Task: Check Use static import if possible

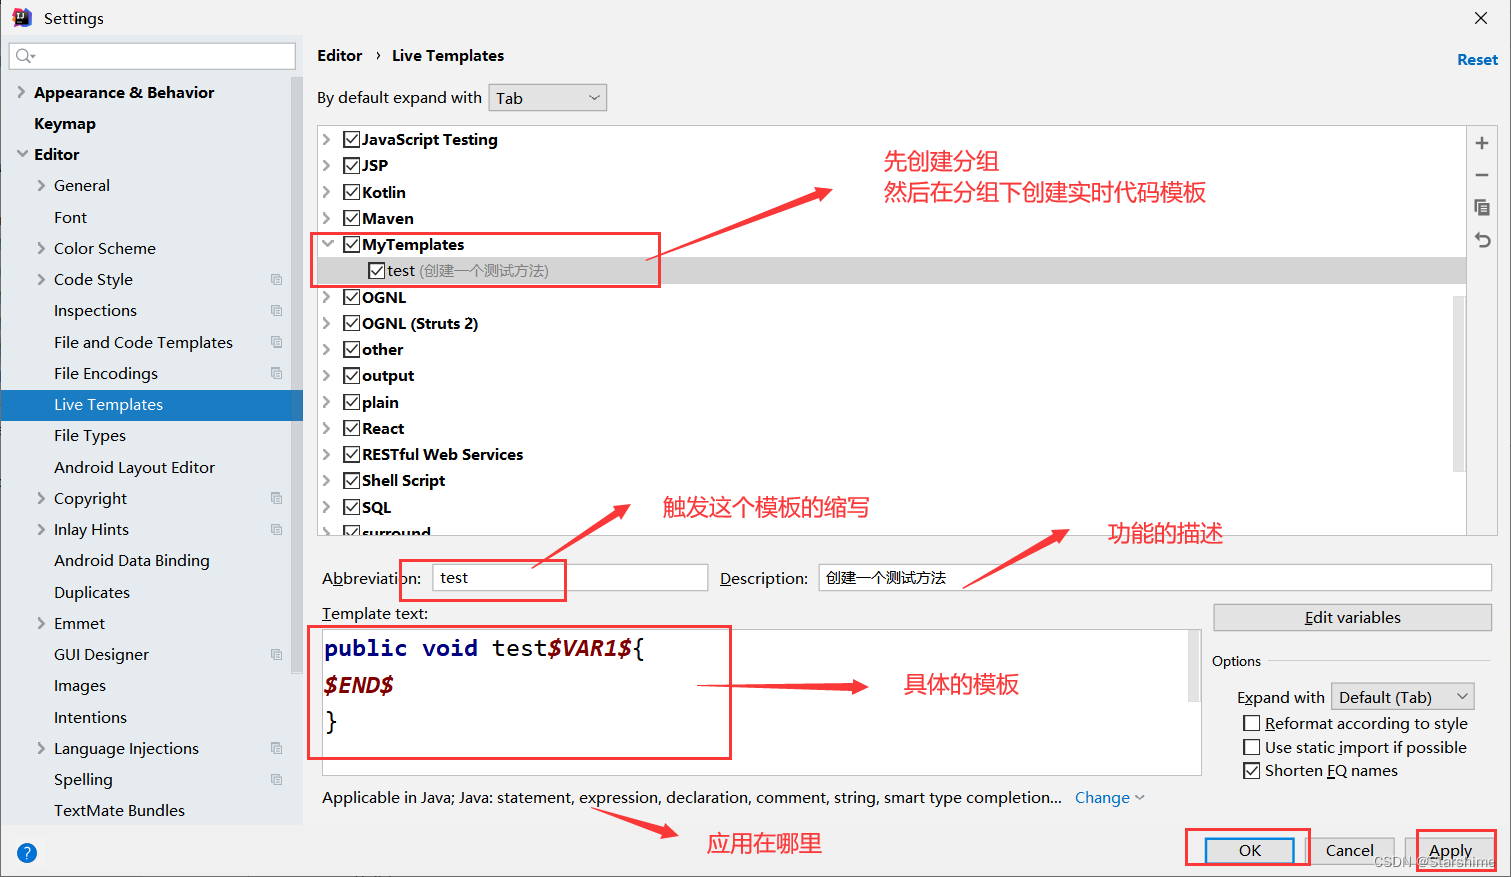Action: coord(1251,746)
